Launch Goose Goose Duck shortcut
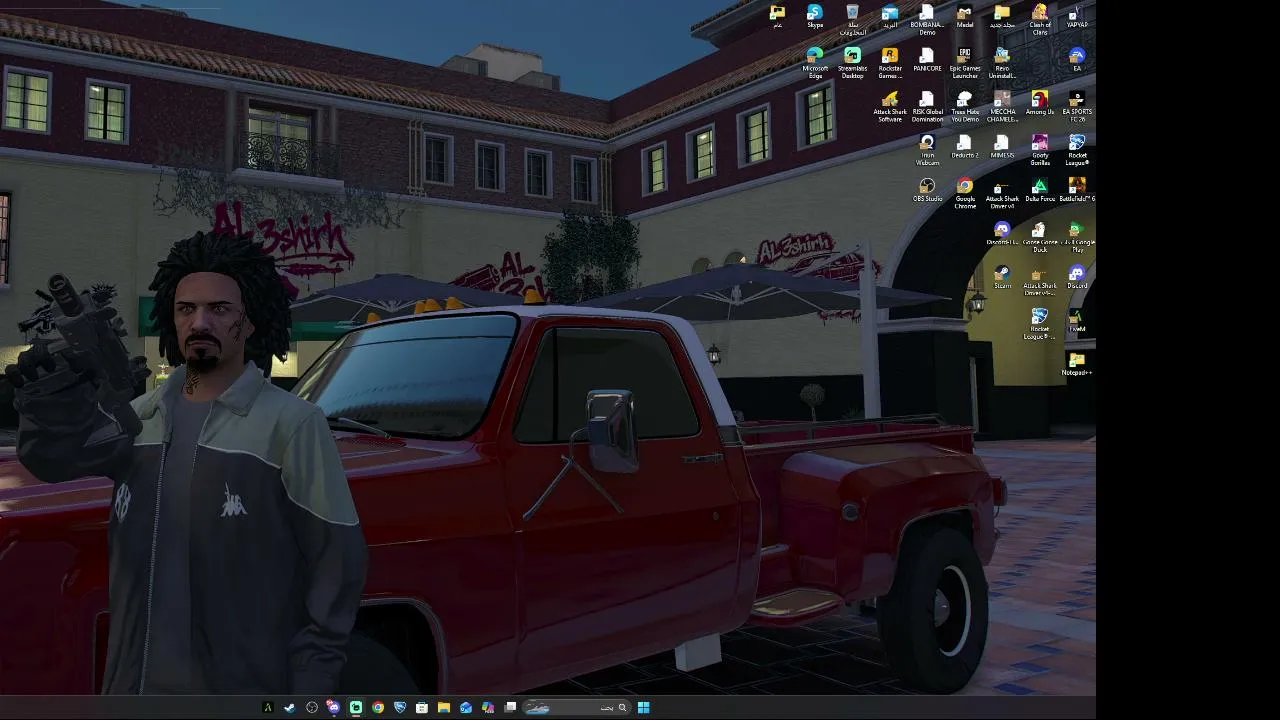The width and height of the screenshot is (1280, 720). pyautogui.click(x=1040, y=238)
